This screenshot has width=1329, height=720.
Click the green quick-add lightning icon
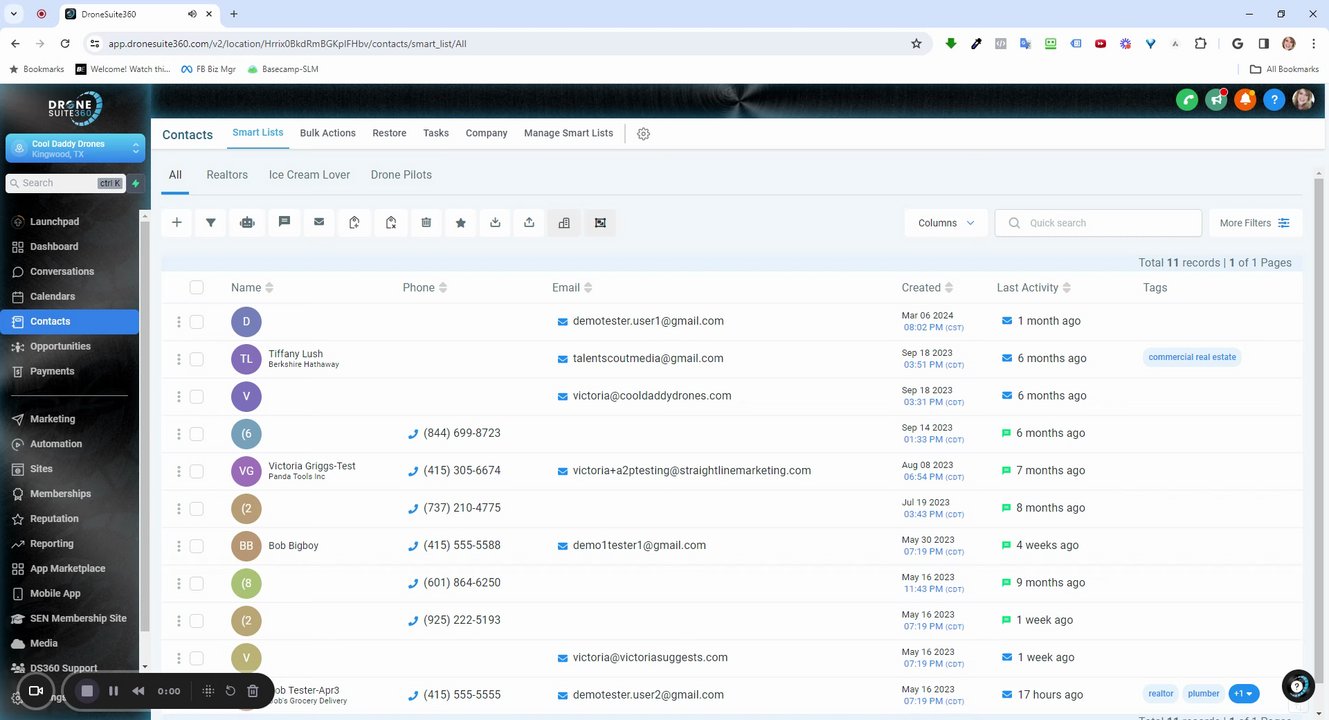(136, 183)
